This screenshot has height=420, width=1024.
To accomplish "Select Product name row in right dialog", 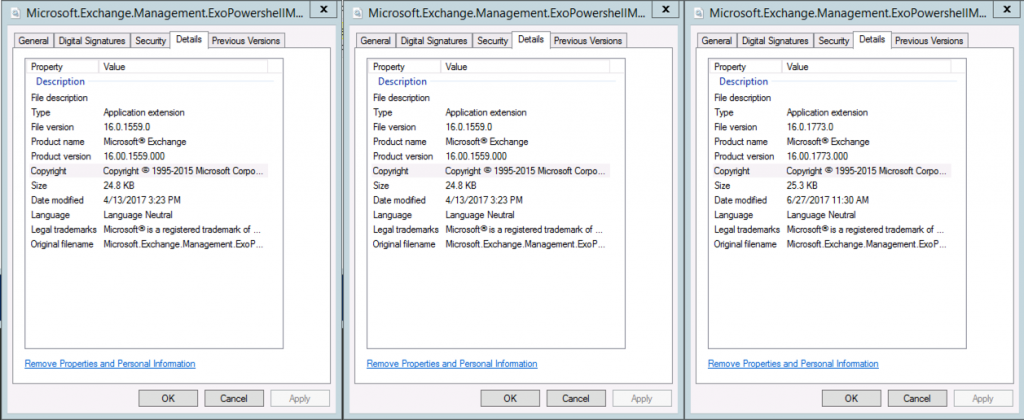I will tap(830, 142).
